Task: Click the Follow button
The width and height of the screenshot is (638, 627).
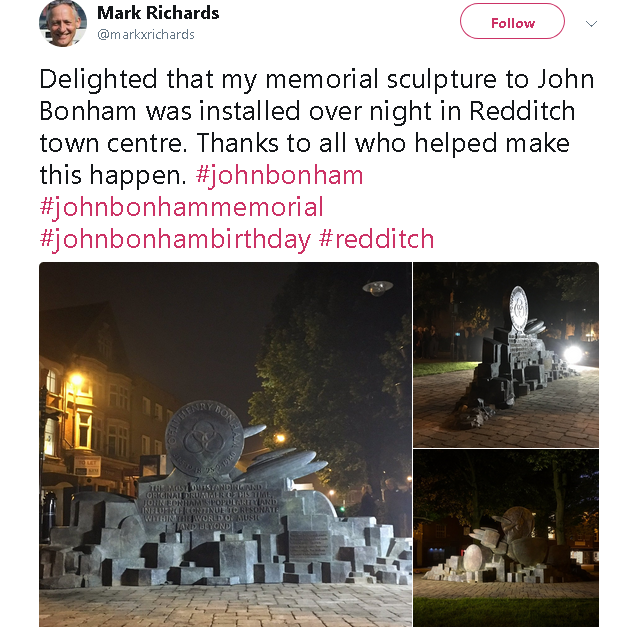Action: (x=512, y=21)
